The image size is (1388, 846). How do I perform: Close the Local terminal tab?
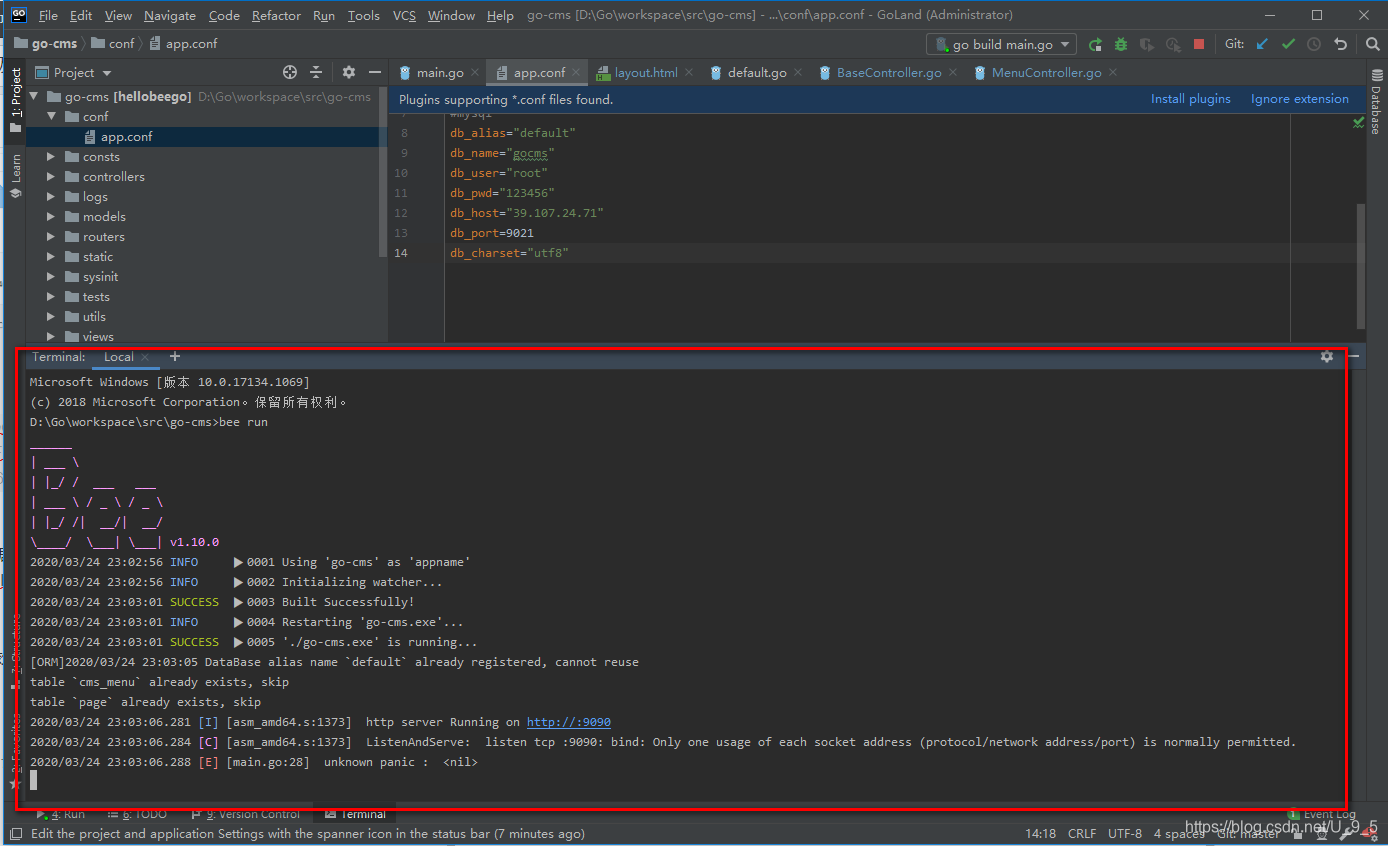coord(145,357)
